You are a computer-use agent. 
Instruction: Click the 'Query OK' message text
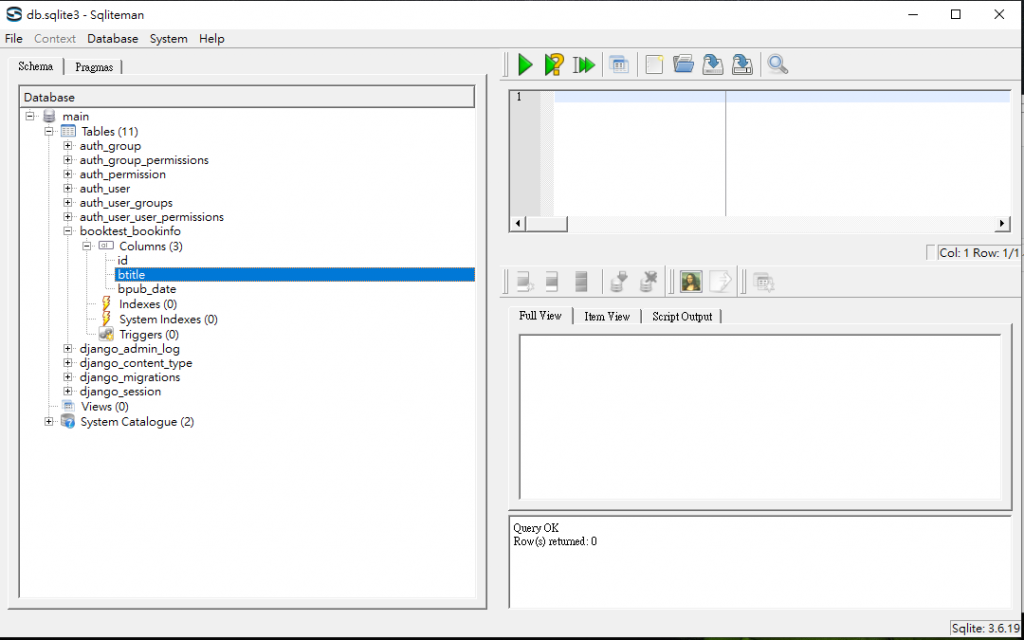click(536, 528)
